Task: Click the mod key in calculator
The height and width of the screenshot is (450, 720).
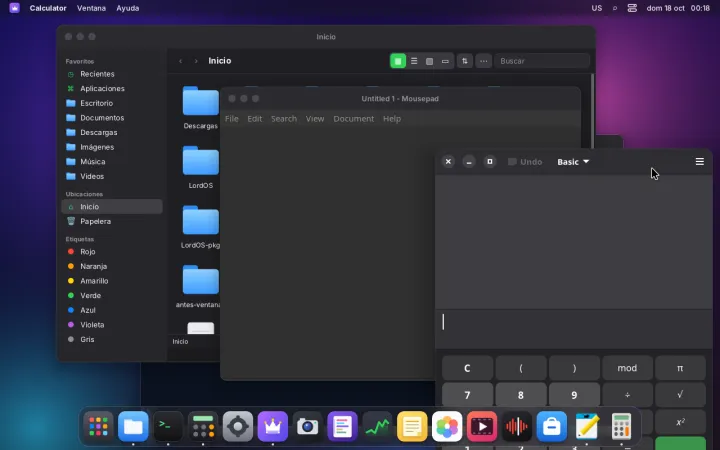Action: coord(627,368)
